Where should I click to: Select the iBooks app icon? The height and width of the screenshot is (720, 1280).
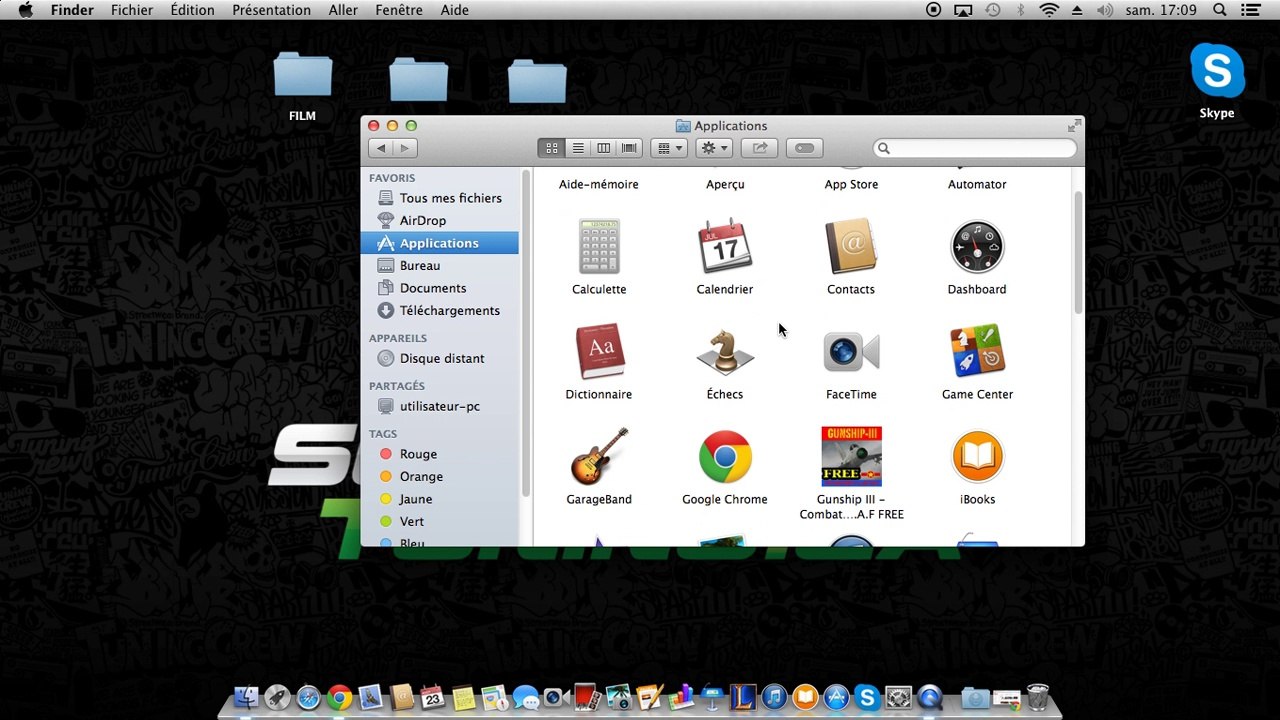click(977, 456)
